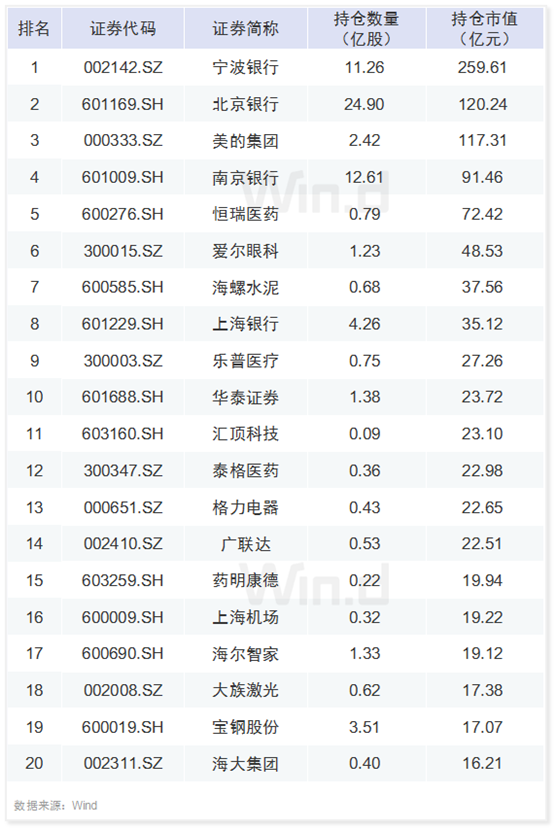This screenshot has width=558, height=832.
Task: Select stock code 002142.SZ
Action: pyautogui.click(x=123, y=67)
